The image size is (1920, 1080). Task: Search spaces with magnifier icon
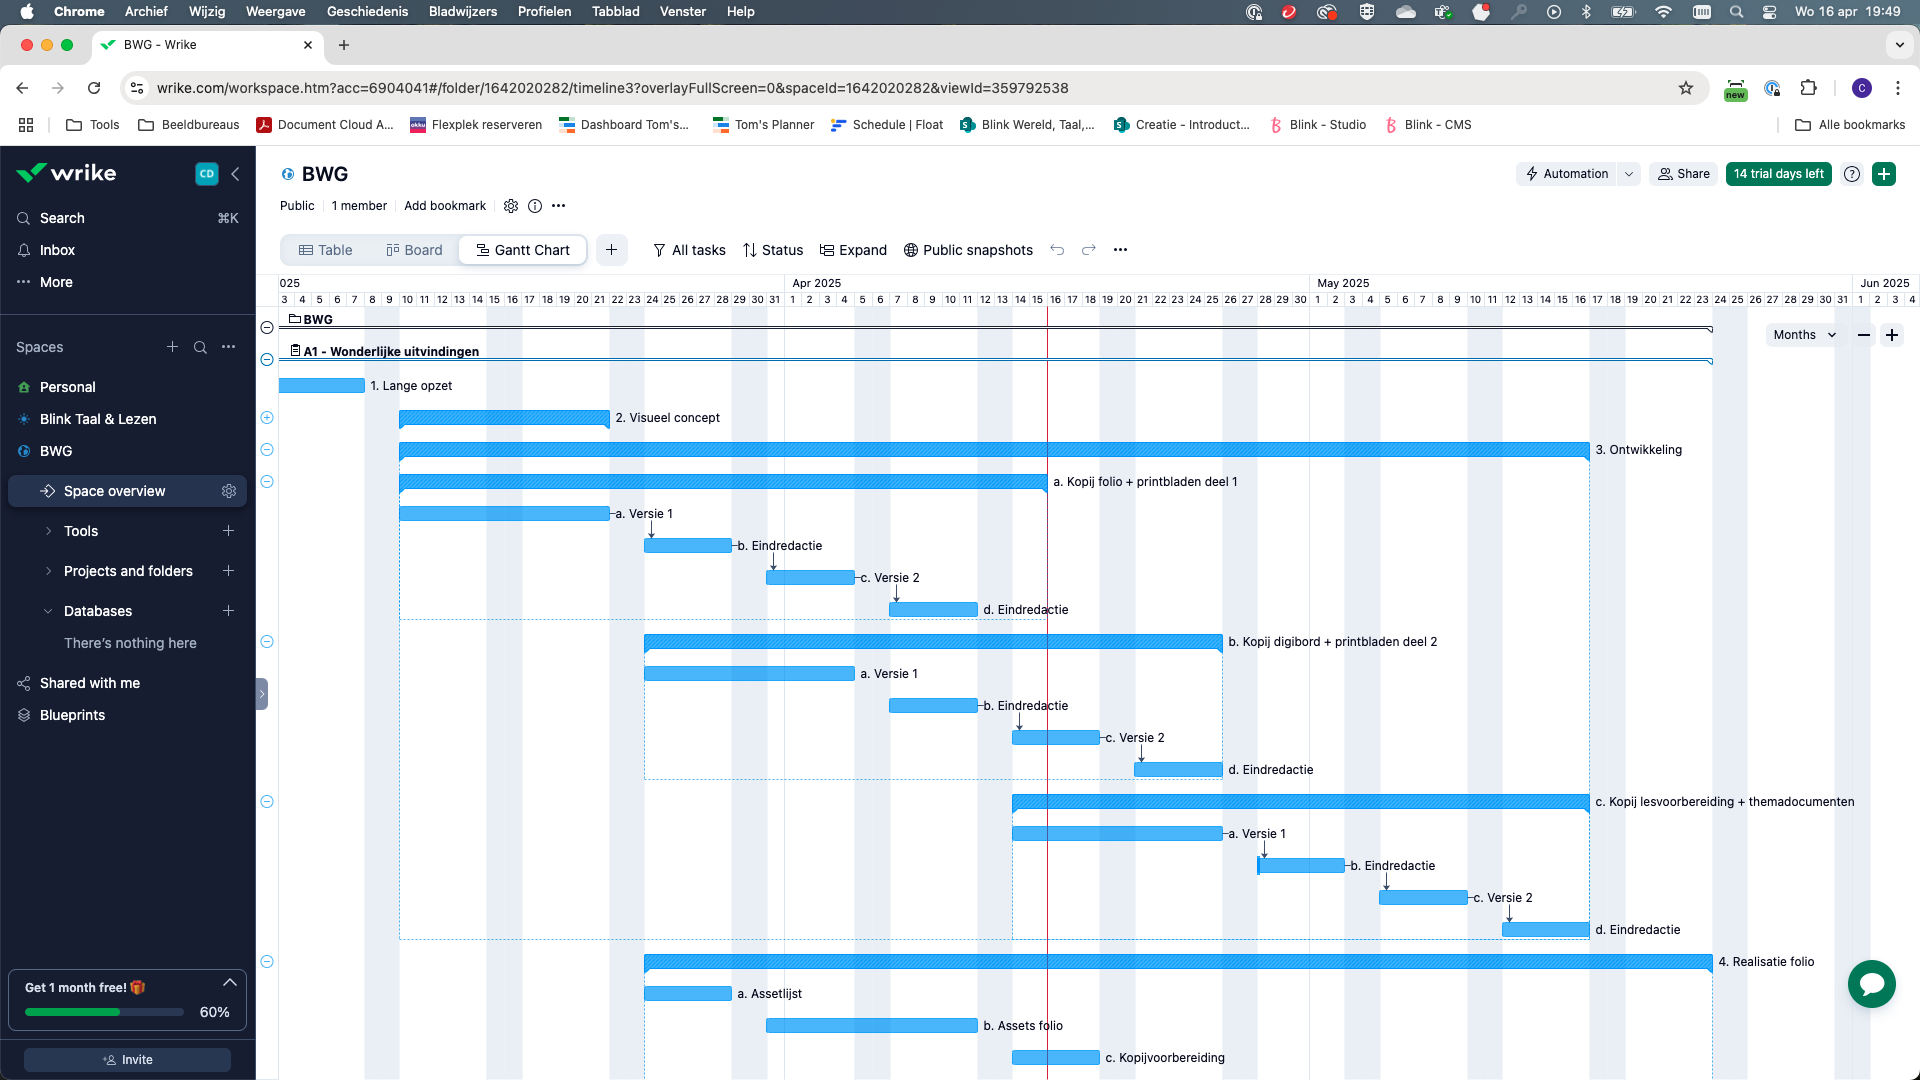200,347
